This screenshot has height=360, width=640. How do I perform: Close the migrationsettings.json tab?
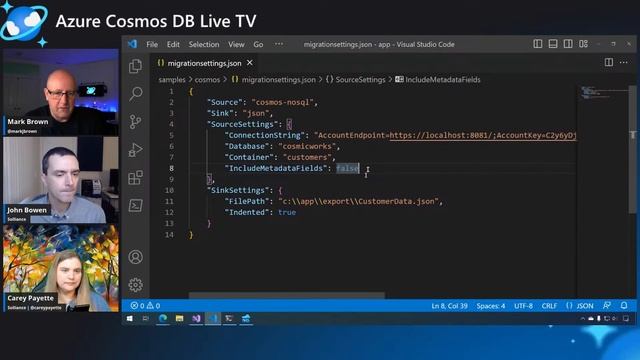coord(250,63)
